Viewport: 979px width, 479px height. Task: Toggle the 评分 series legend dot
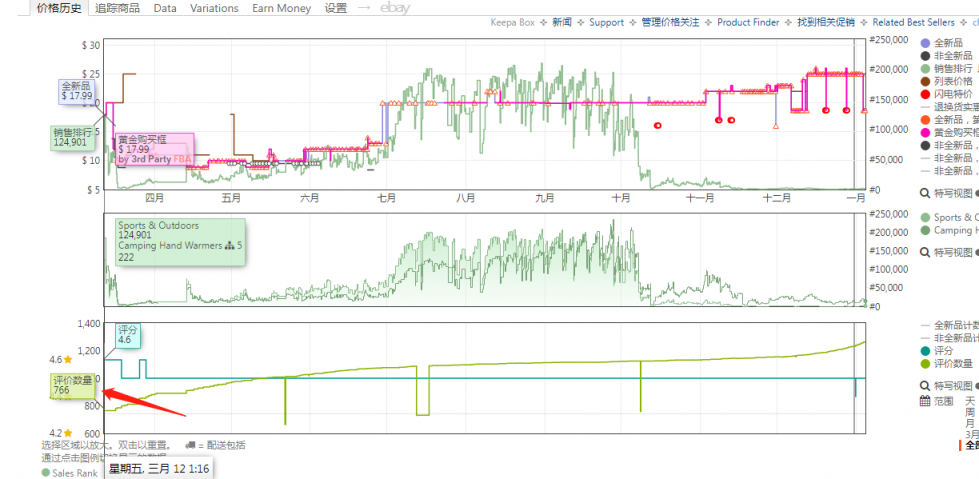pyautogui.click(x=925, y=351)
